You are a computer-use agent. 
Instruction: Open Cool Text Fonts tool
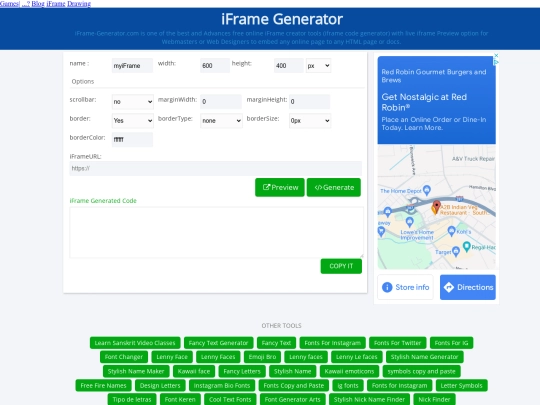(230, 399)
